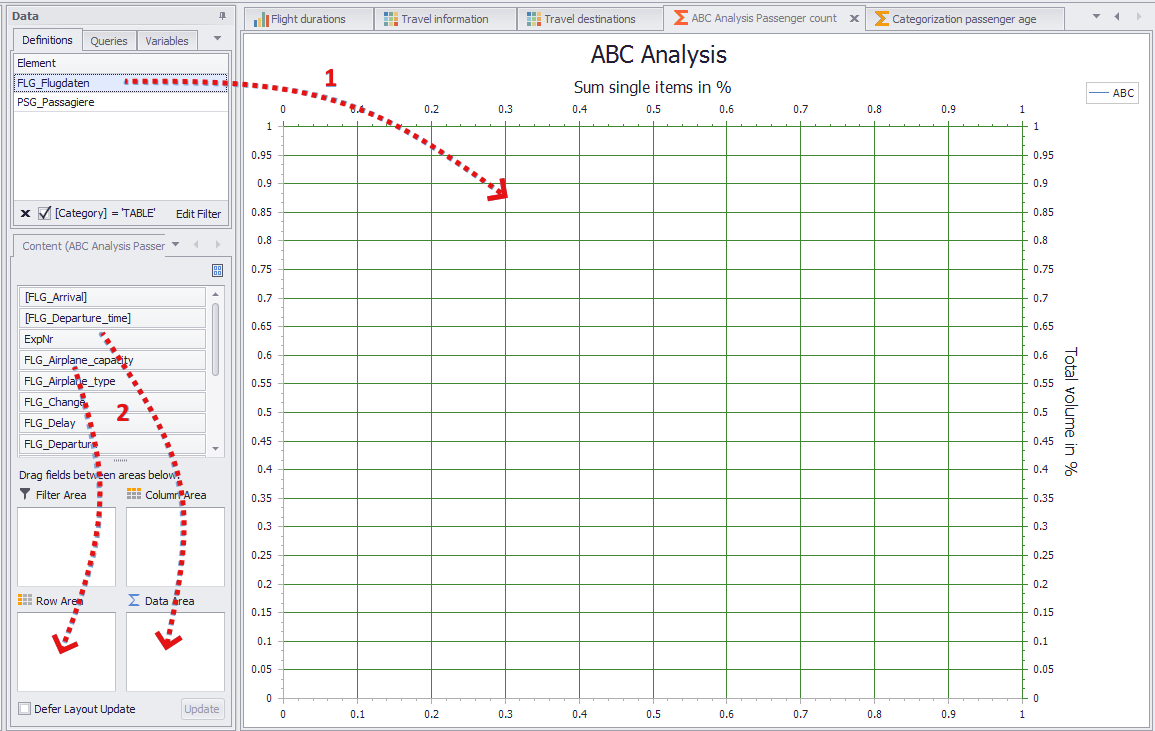The width and height of the screenshot is (1155, 731).
Task: Click the sigma icon of Categorization tab
Action: 882,19
